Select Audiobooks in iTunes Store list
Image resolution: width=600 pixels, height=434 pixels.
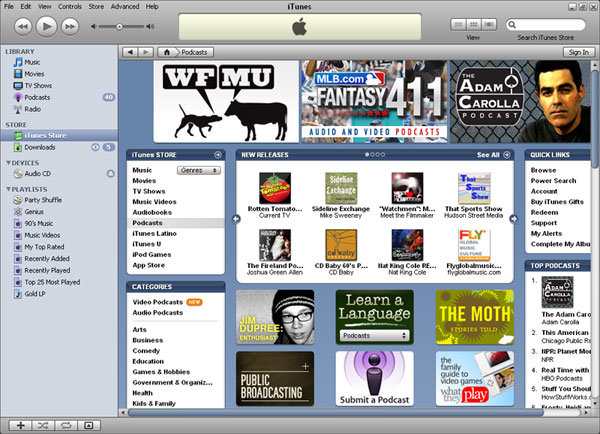[x=152, y=212]
